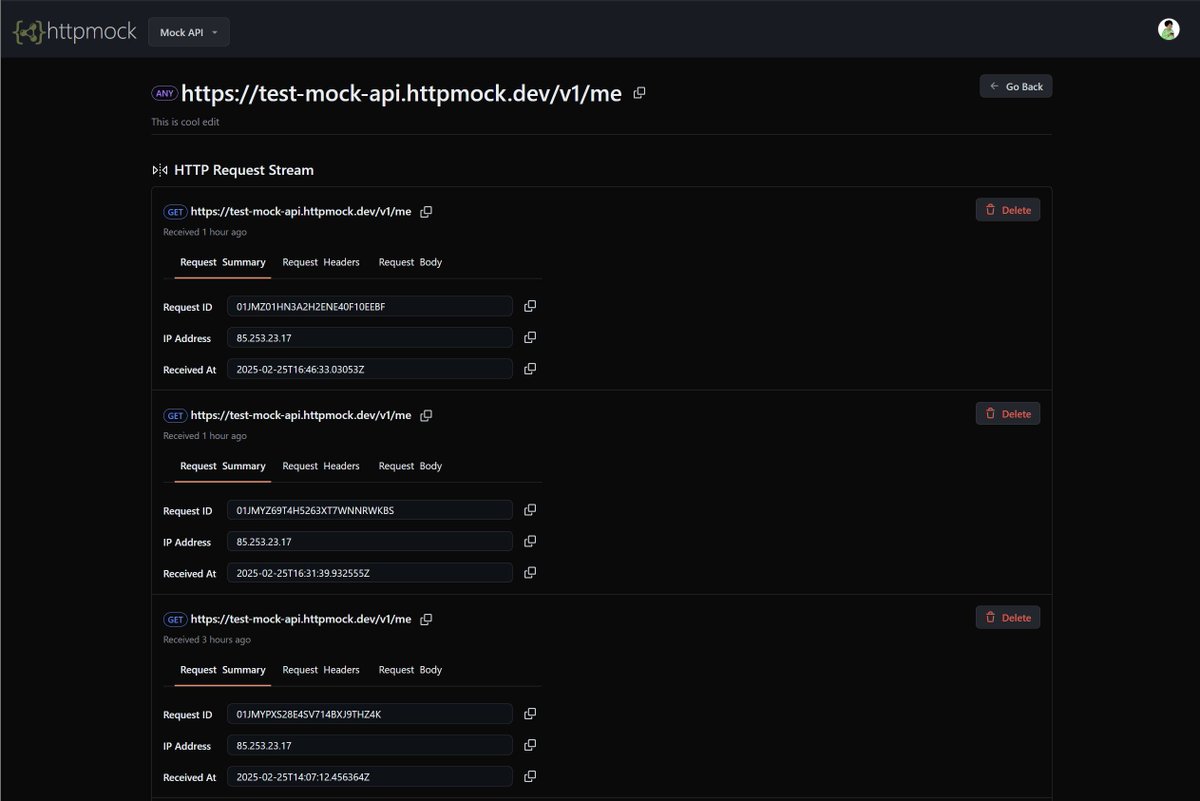1200x801 pixels.
Task: Copy IP Address of request 01JMYZ69T4H5263XT7WNNRWKBS
Action: click(x=530, y=541)
